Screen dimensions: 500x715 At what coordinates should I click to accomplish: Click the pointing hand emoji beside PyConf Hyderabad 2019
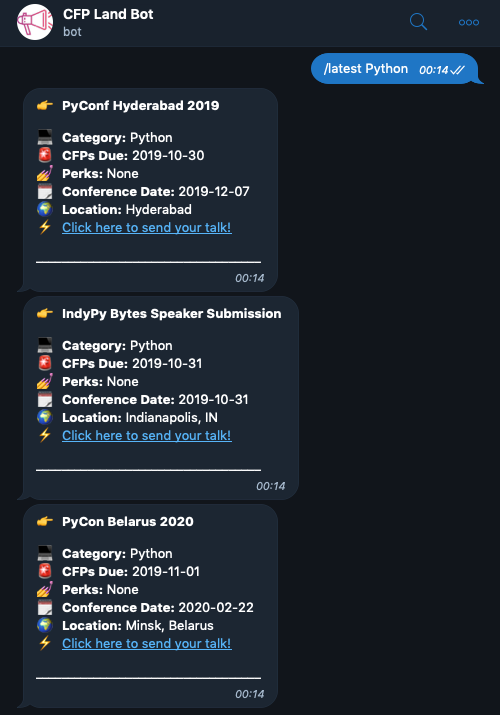(45, 105)
